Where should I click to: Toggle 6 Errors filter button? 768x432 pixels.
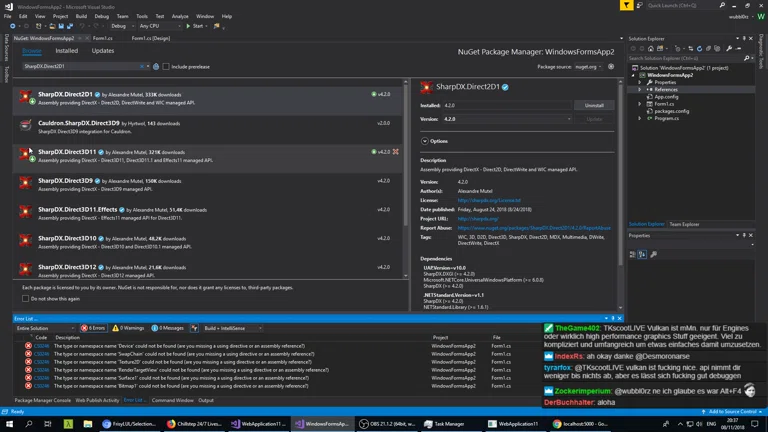93,328
